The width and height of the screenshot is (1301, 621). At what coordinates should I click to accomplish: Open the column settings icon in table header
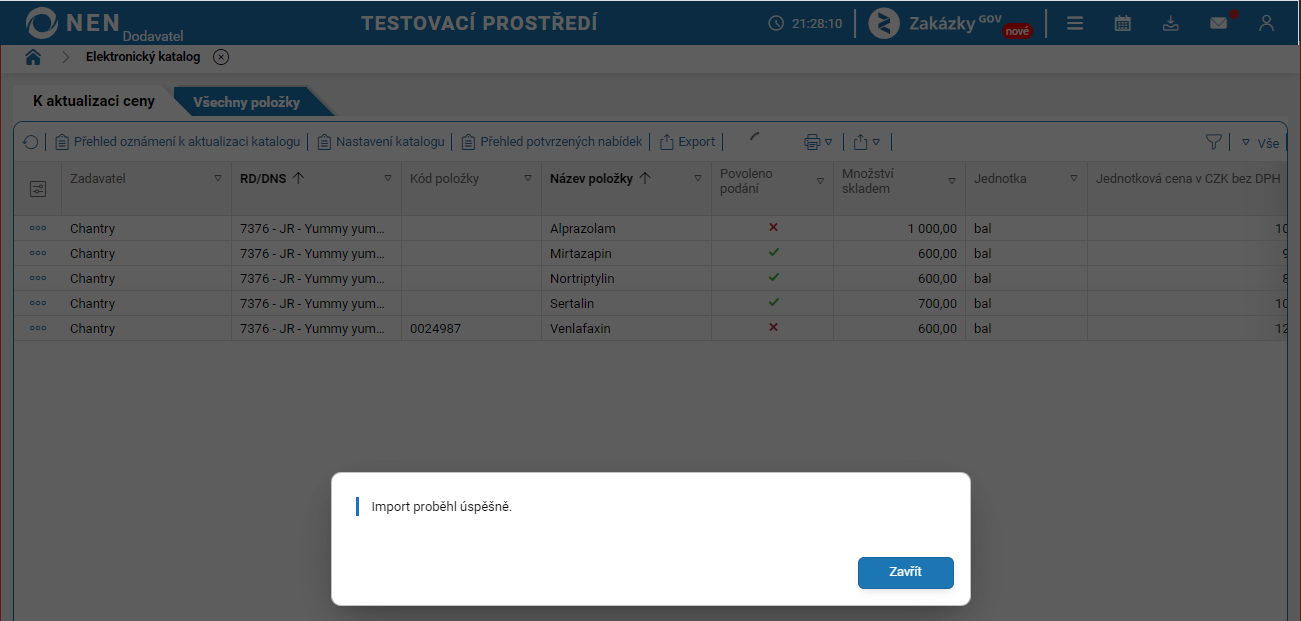pos(38,188)
